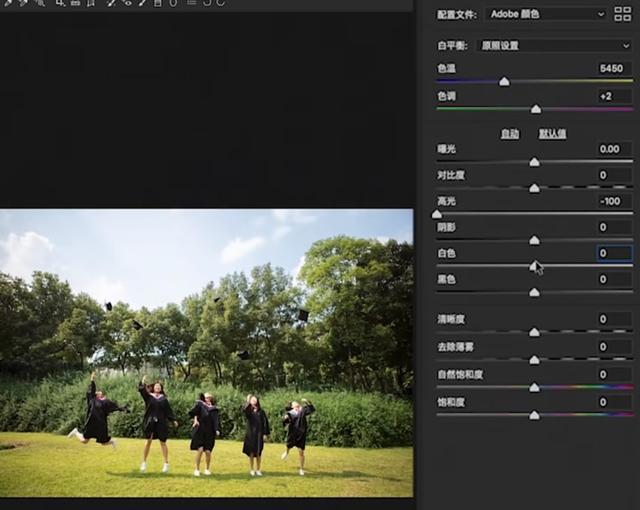640x510 pixels.
Task: Click the 色调 tint value field
Action: [614, 96]
